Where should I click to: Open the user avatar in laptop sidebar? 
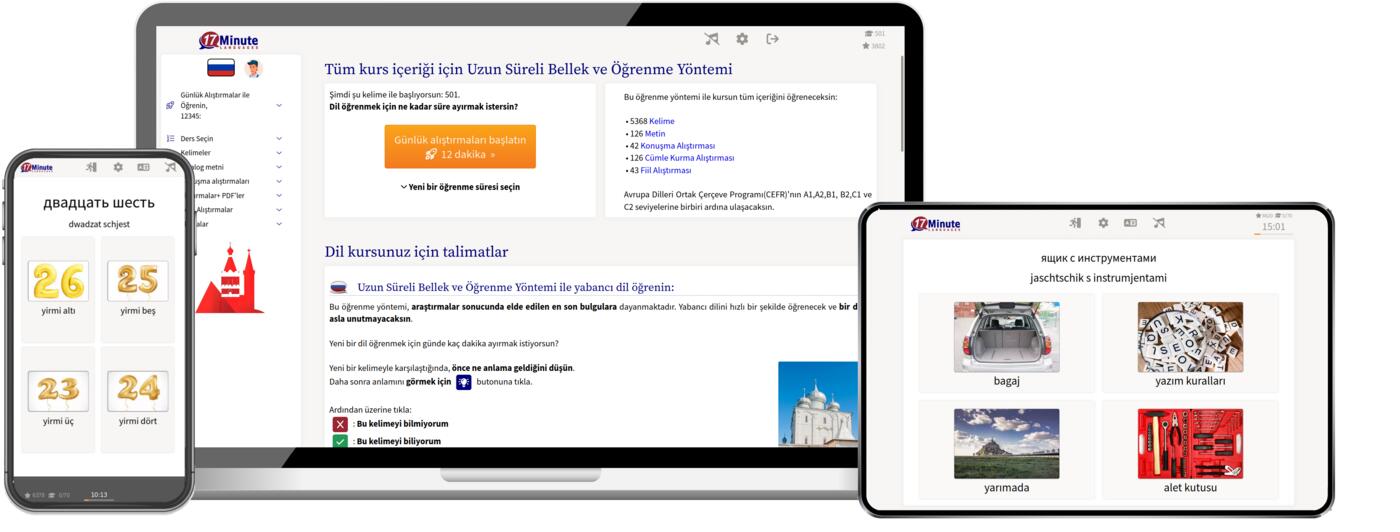coord(253,68)
